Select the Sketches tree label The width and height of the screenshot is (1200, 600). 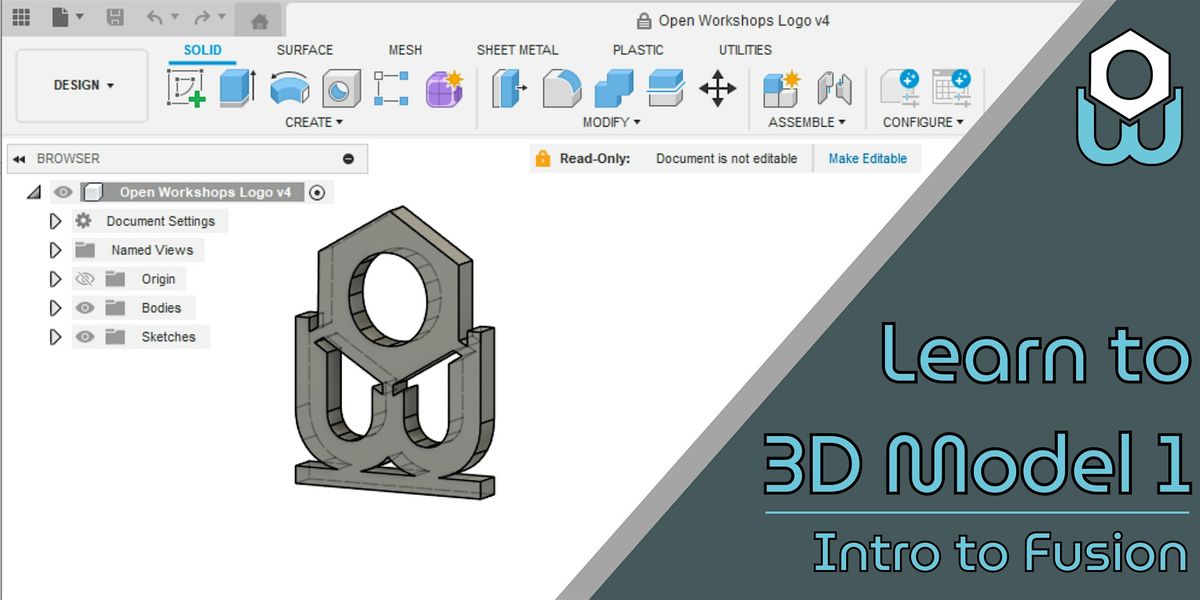[x=168, y=337]
